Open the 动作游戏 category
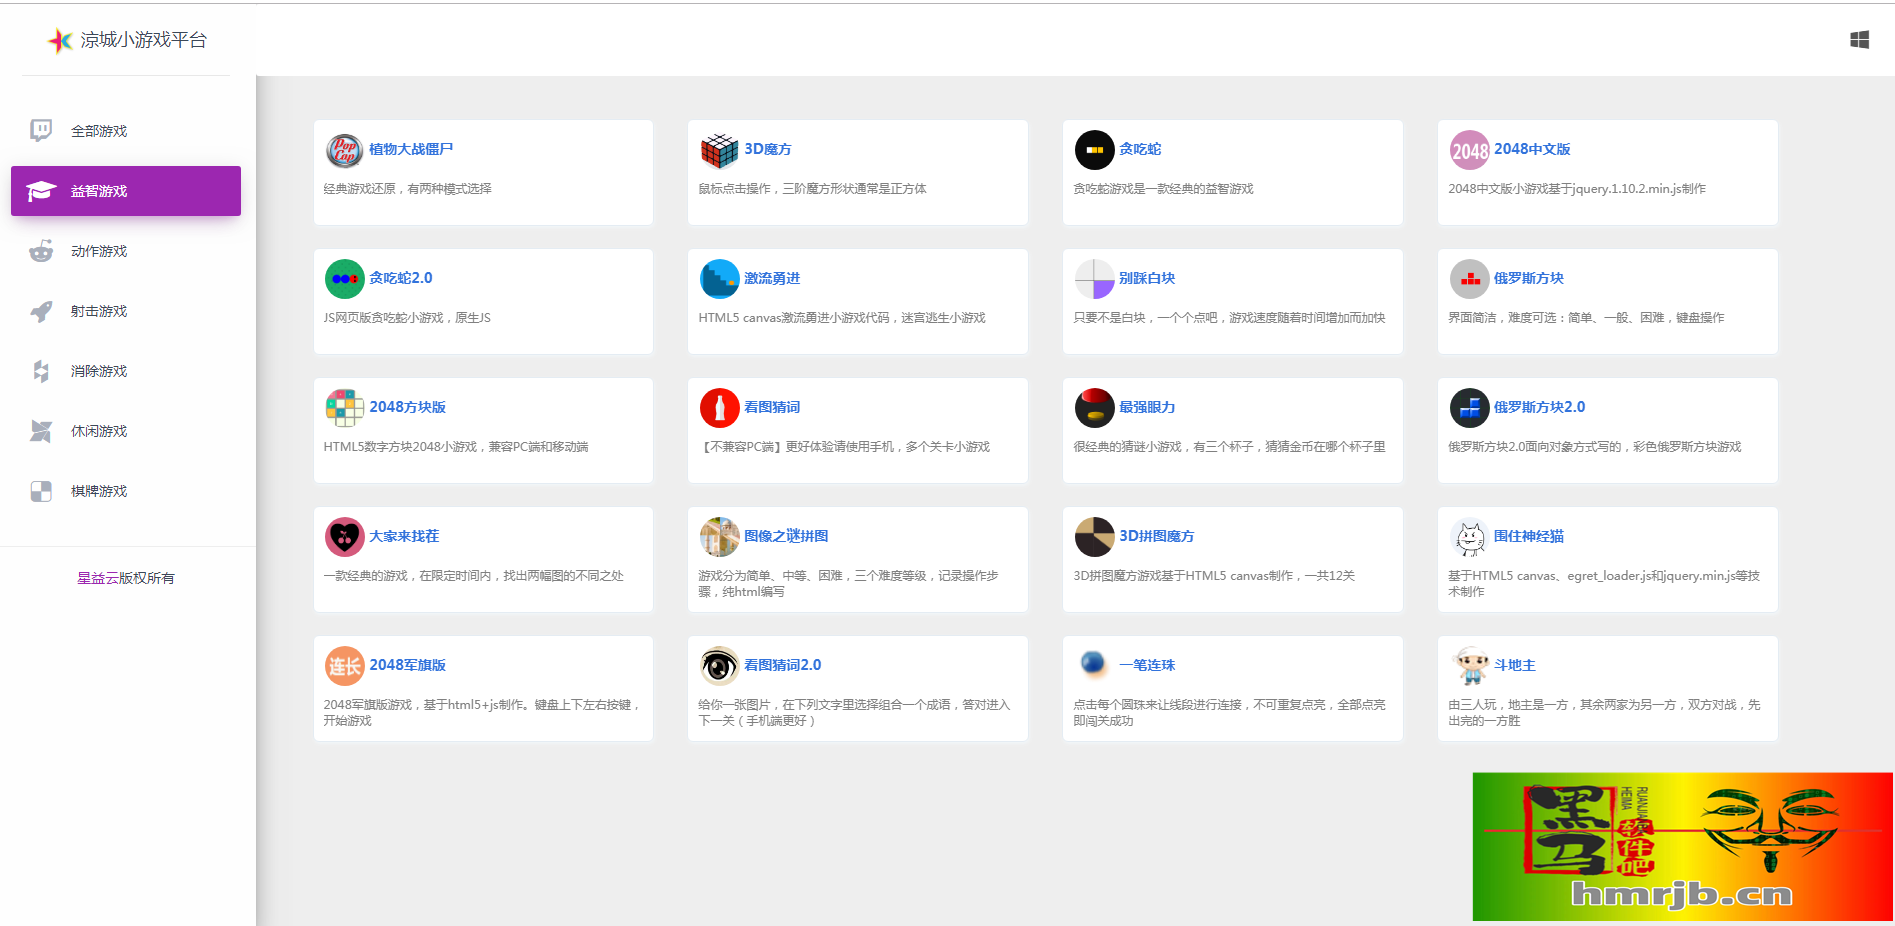 tap(98, 251)
